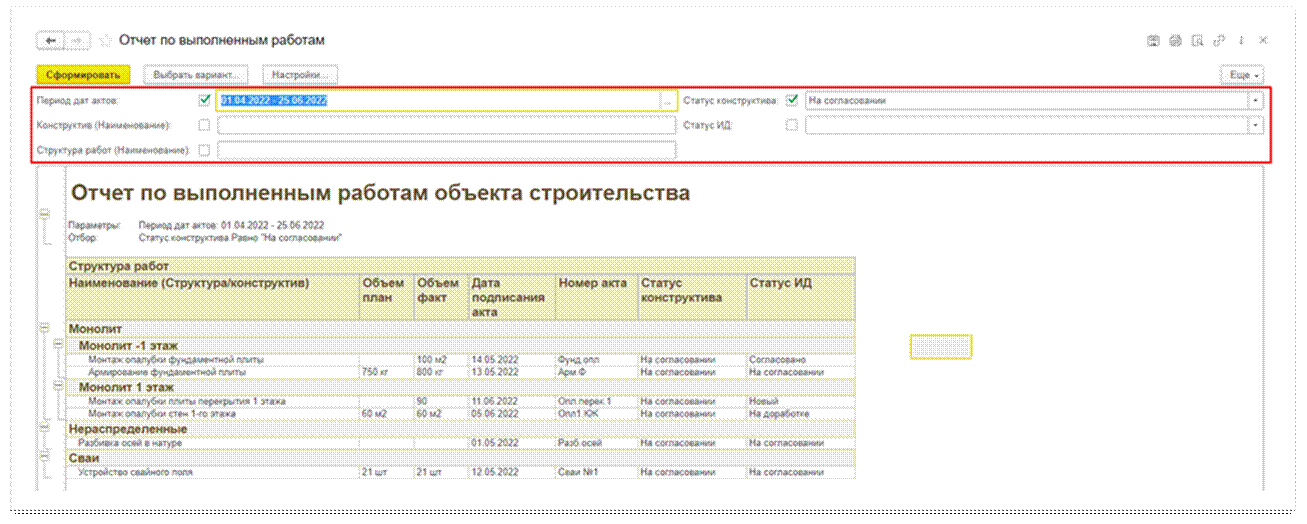The height and width of the screenshot is (524, 1307).
Task: Click the vertical dots more-options icon
Action: point(1241,41)
